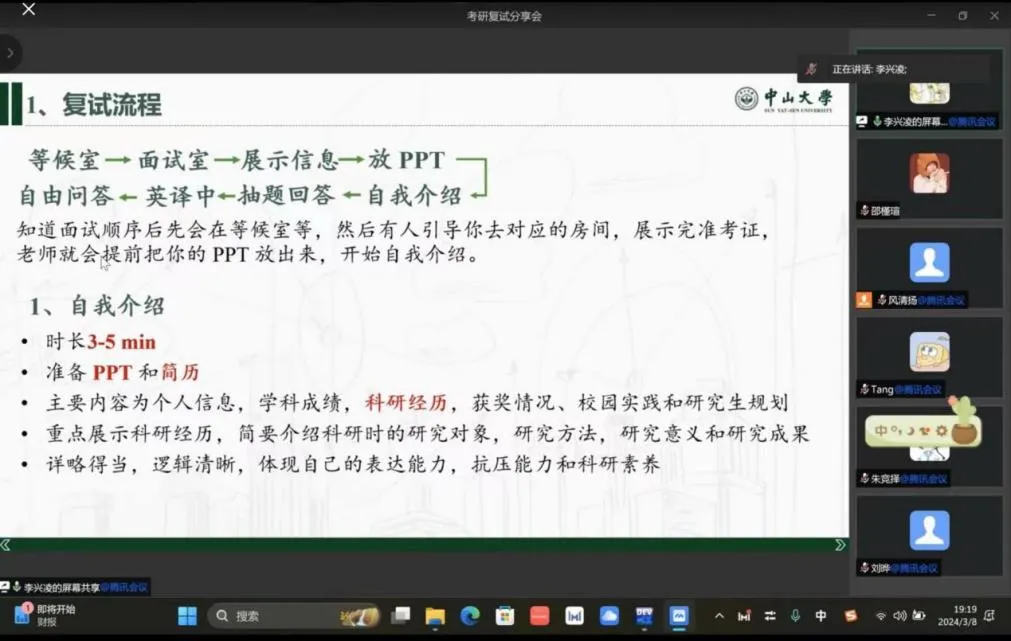
Task: Open the 即将开始 财报 news widget
Action: click(x=45, y=615)
